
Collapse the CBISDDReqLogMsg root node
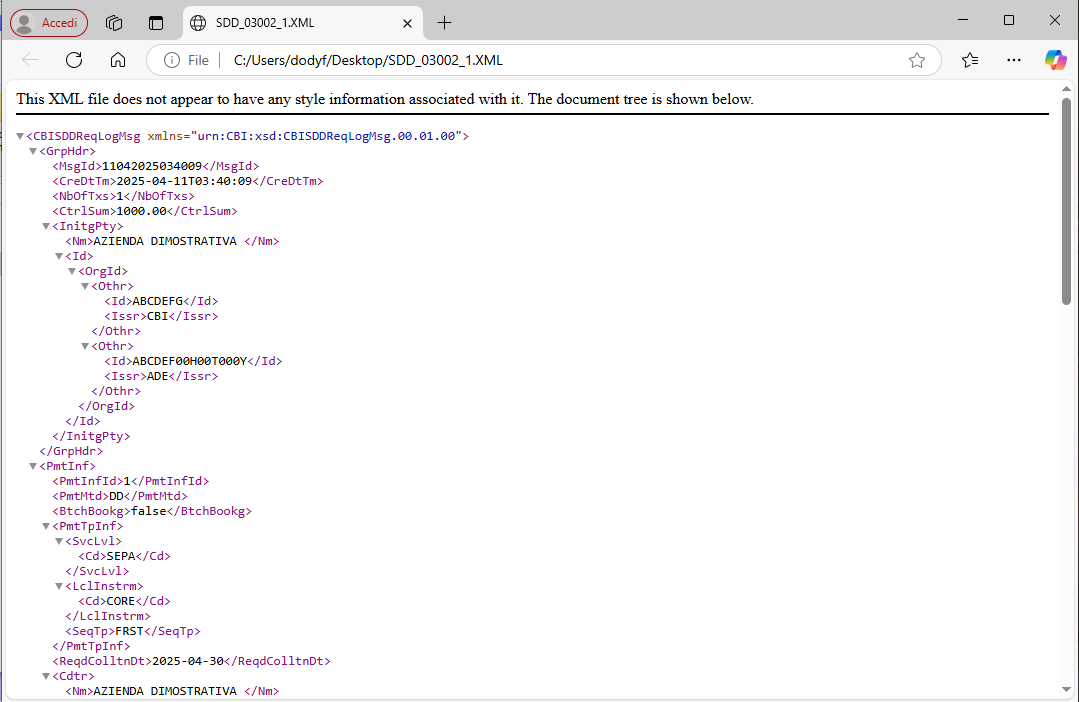pyautogui.click(x=20, y=136)
